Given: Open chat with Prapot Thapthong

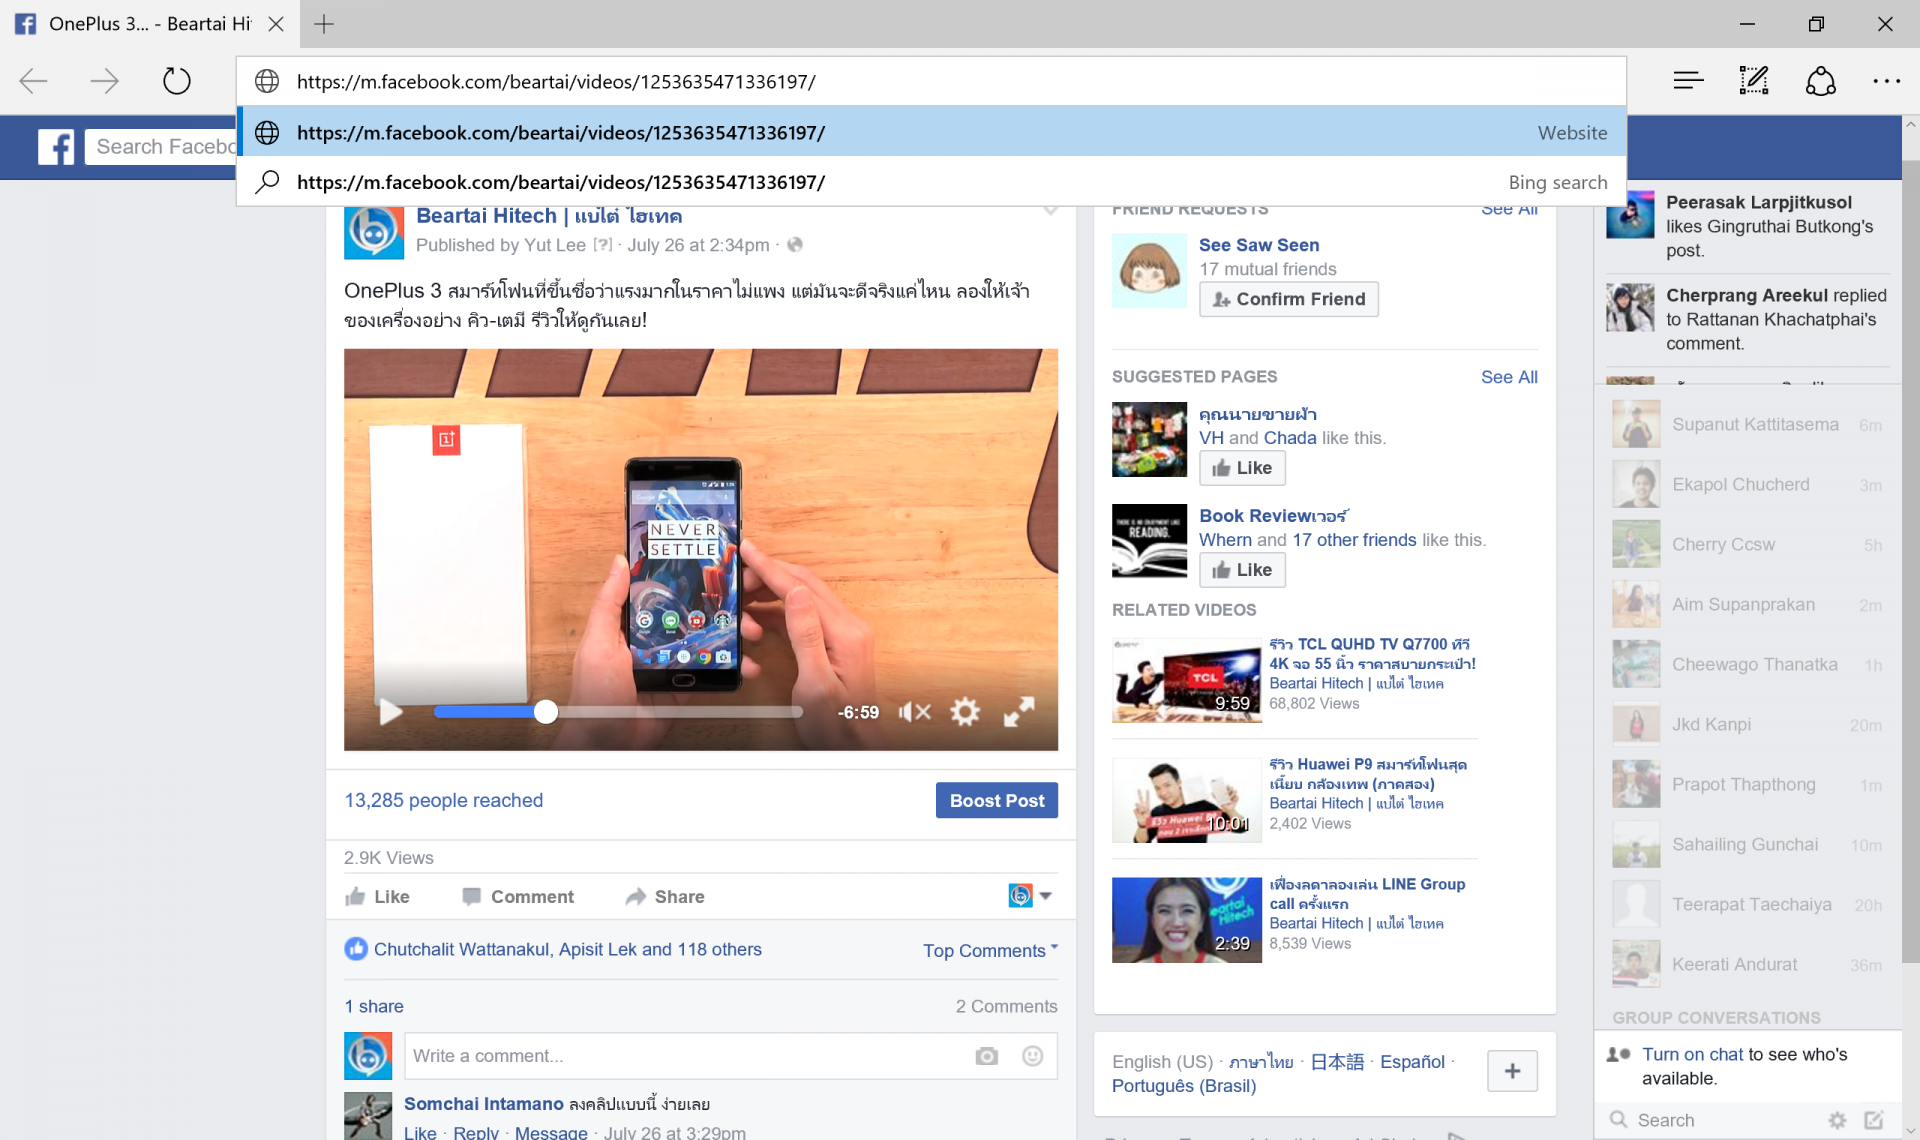Looking at the screenshot, I should pyautogui.click(x=1748, y=784).
